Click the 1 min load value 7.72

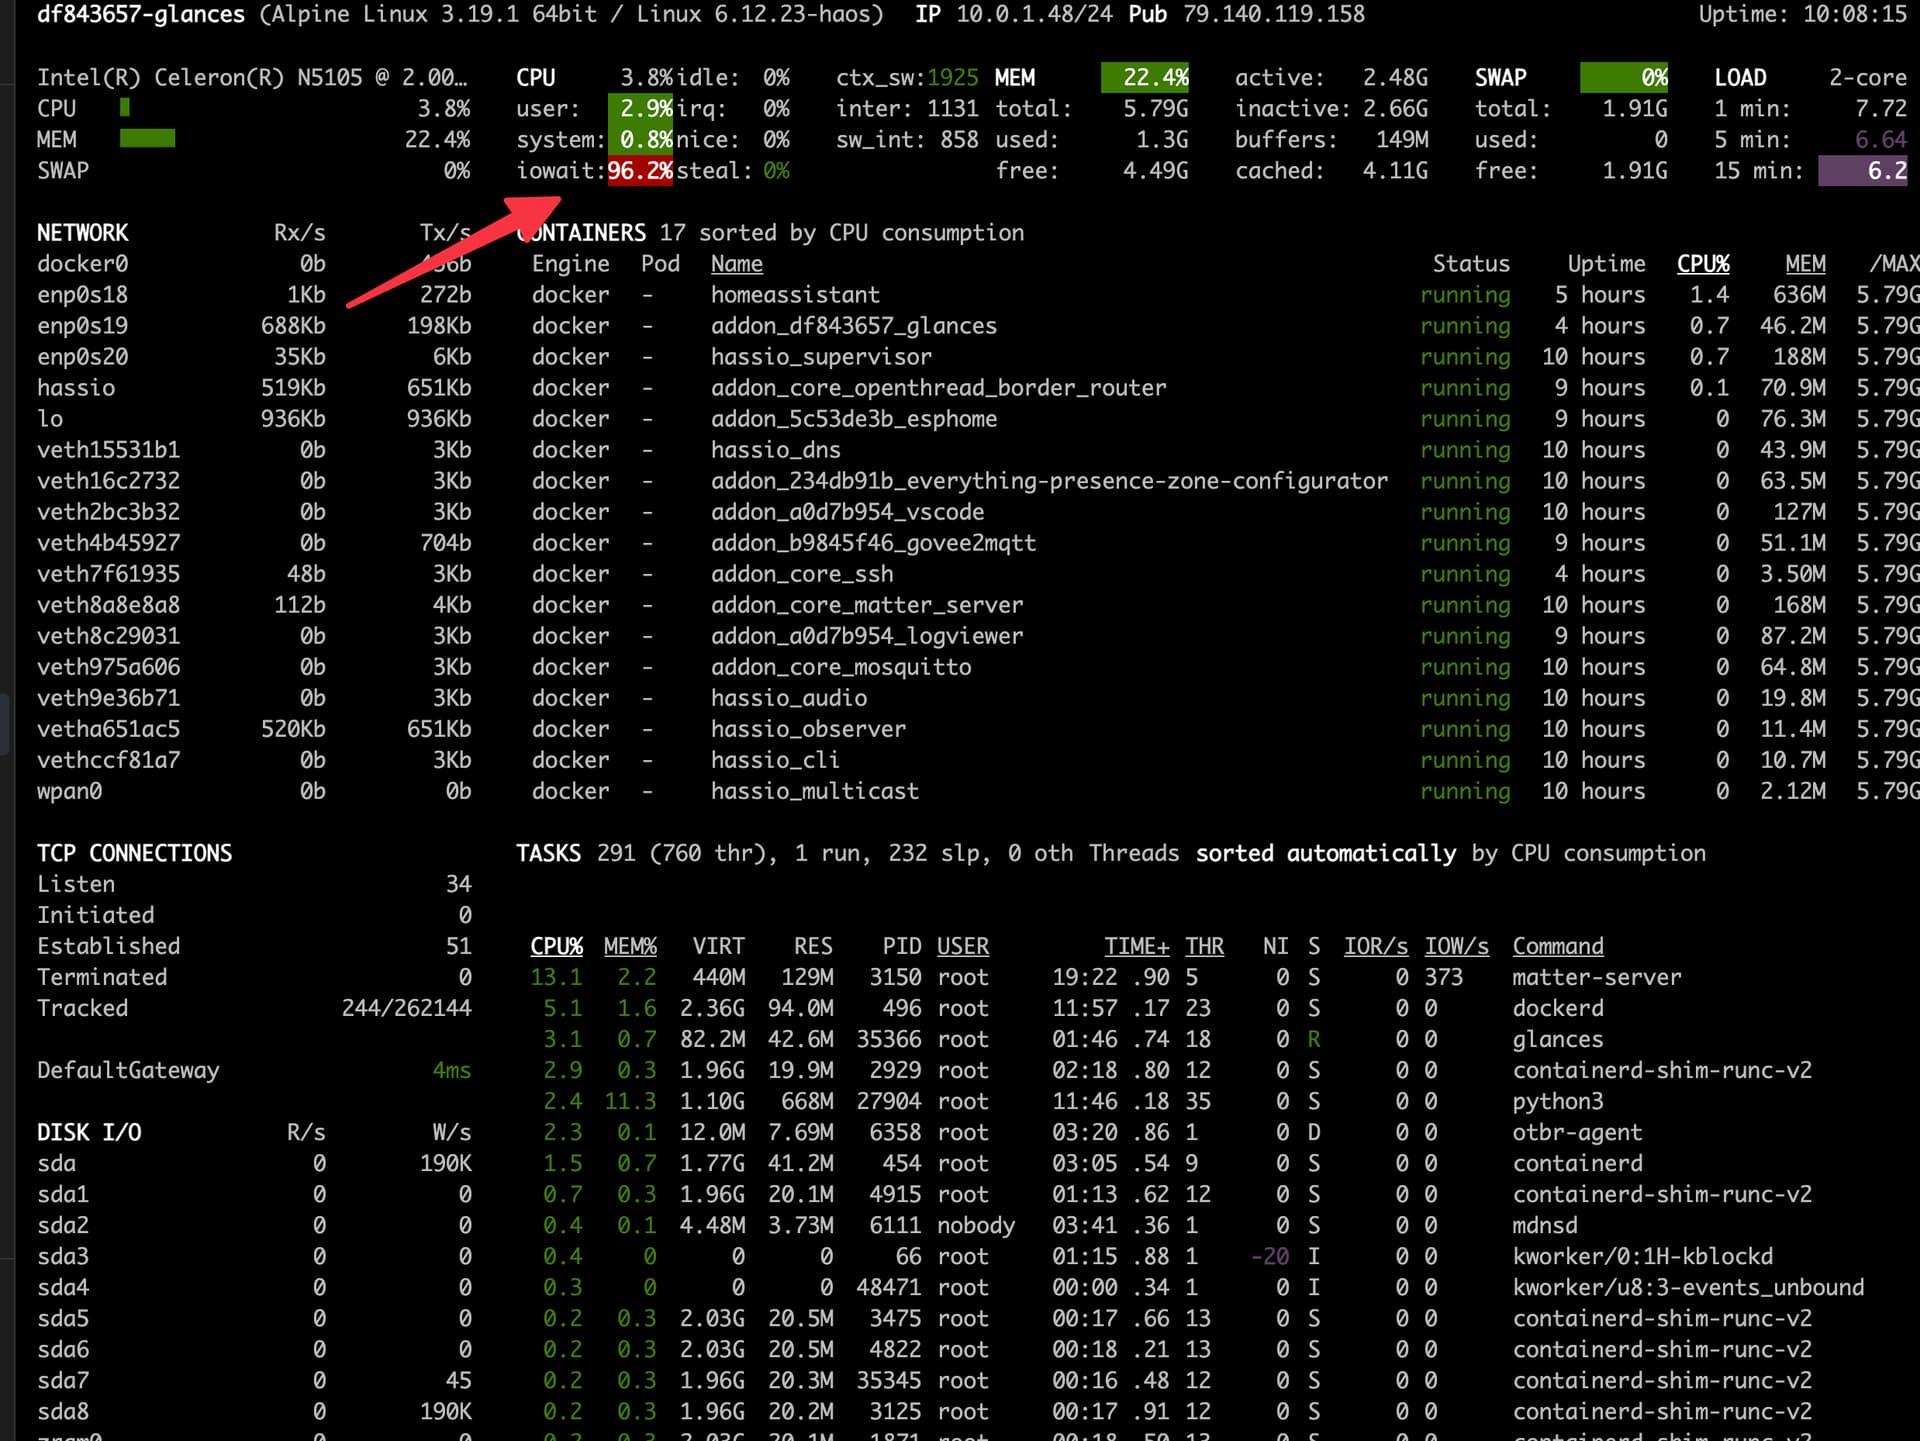(1881, 109)
